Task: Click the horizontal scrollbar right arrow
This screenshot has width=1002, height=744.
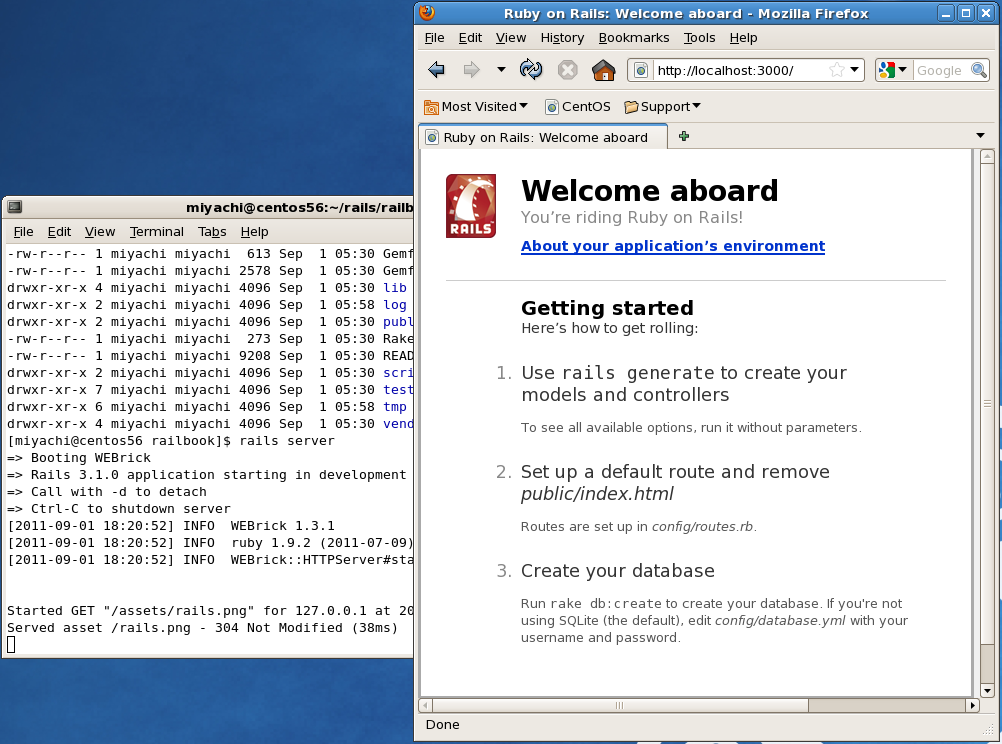Action: pos(973,706)
